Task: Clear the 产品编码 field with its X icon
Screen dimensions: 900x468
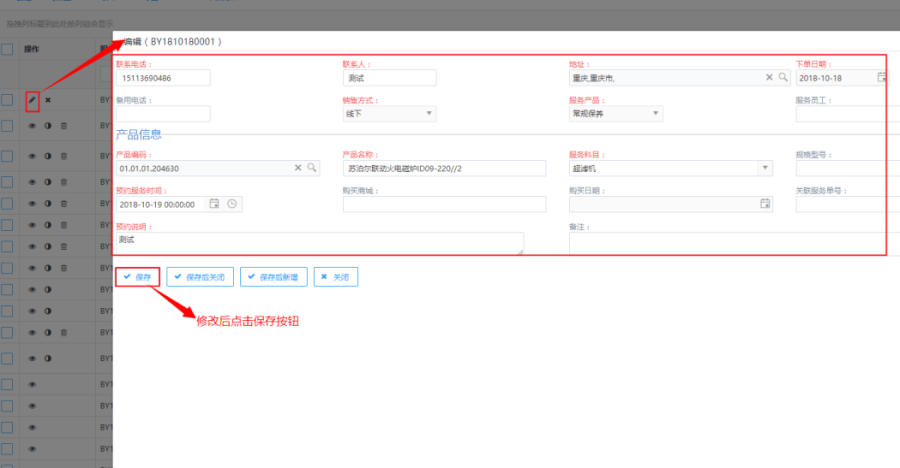Action: tap(298, 168)
